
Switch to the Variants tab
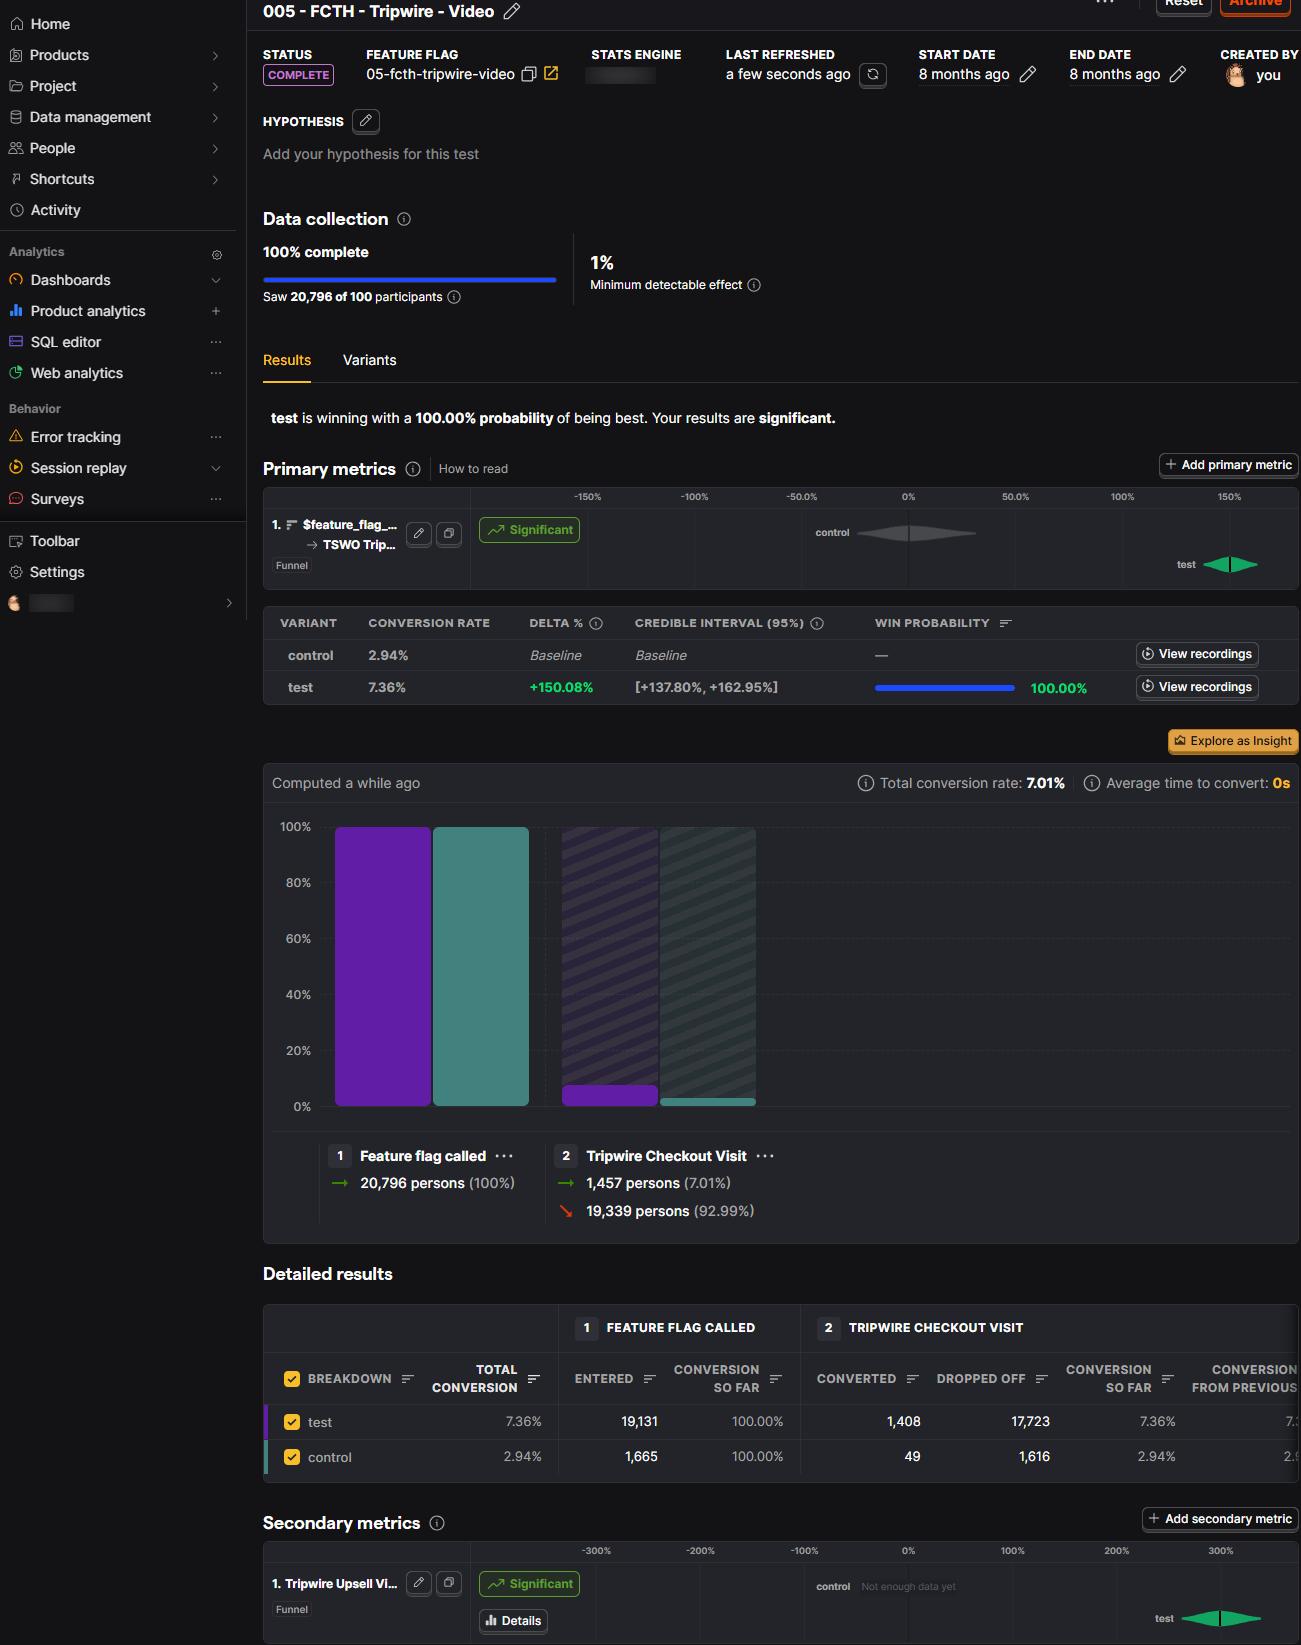[369, 360]
